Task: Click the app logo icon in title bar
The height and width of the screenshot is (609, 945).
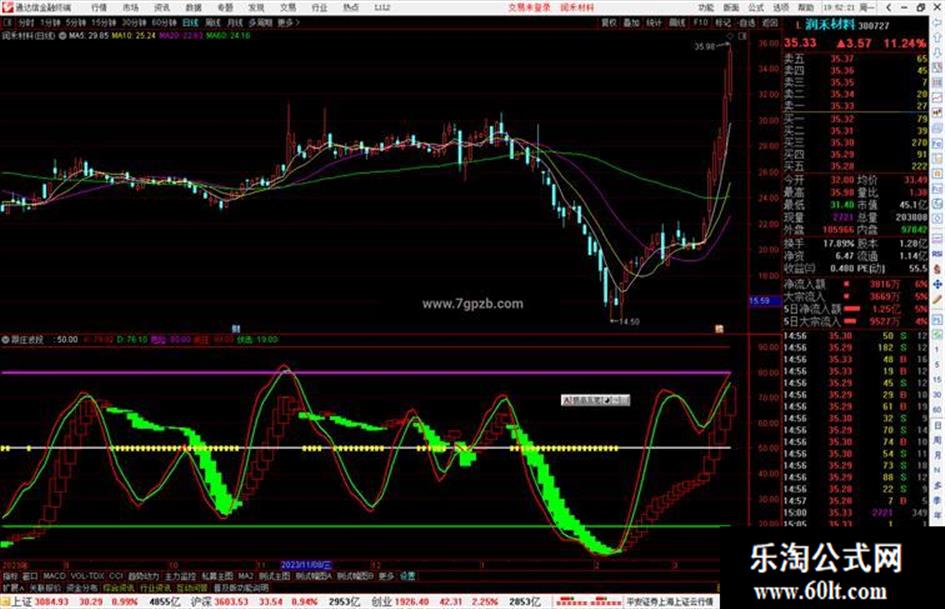Action: point(7,7)
